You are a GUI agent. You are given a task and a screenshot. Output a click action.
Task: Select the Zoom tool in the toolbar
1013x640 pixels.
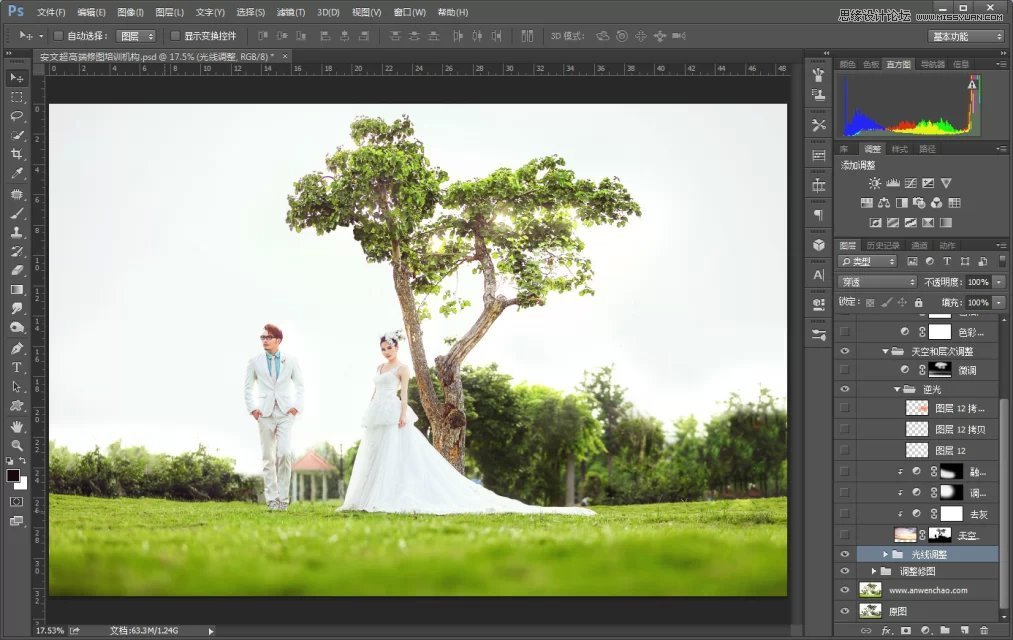pyautogui.click(x=15, y=446)
